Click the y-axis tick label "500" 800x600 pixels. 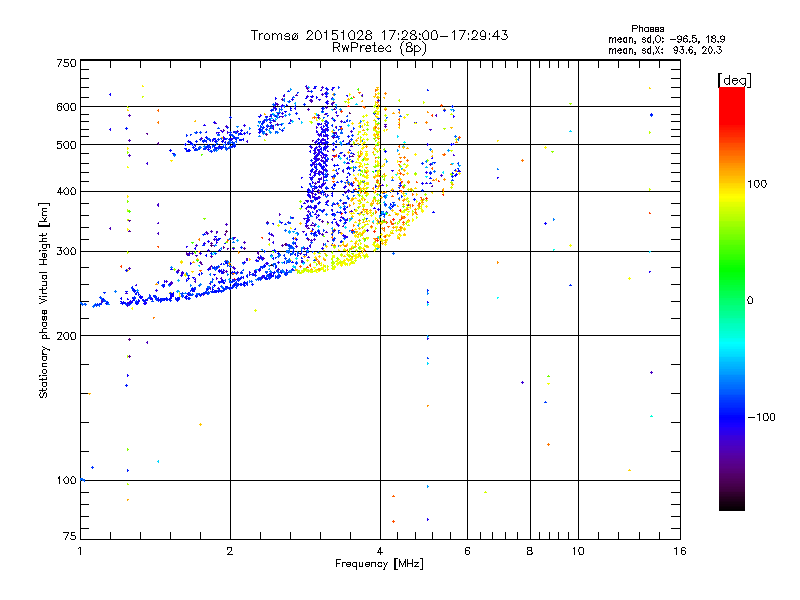point(66,145)
